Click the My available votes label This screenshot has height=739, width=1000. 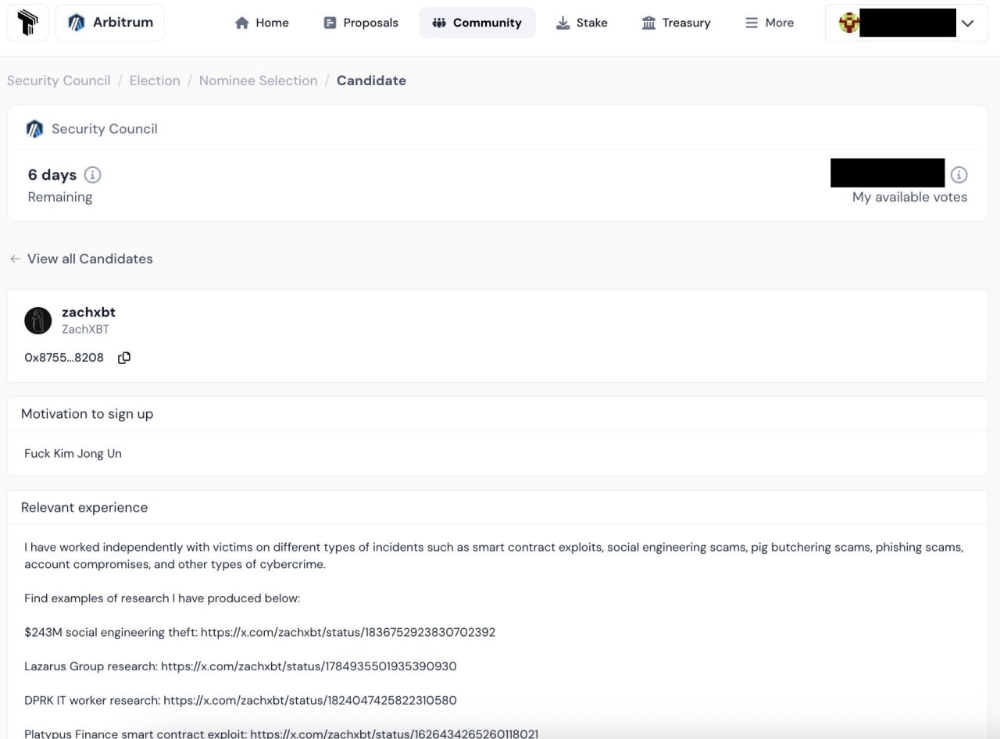click(x=909, y=197)
